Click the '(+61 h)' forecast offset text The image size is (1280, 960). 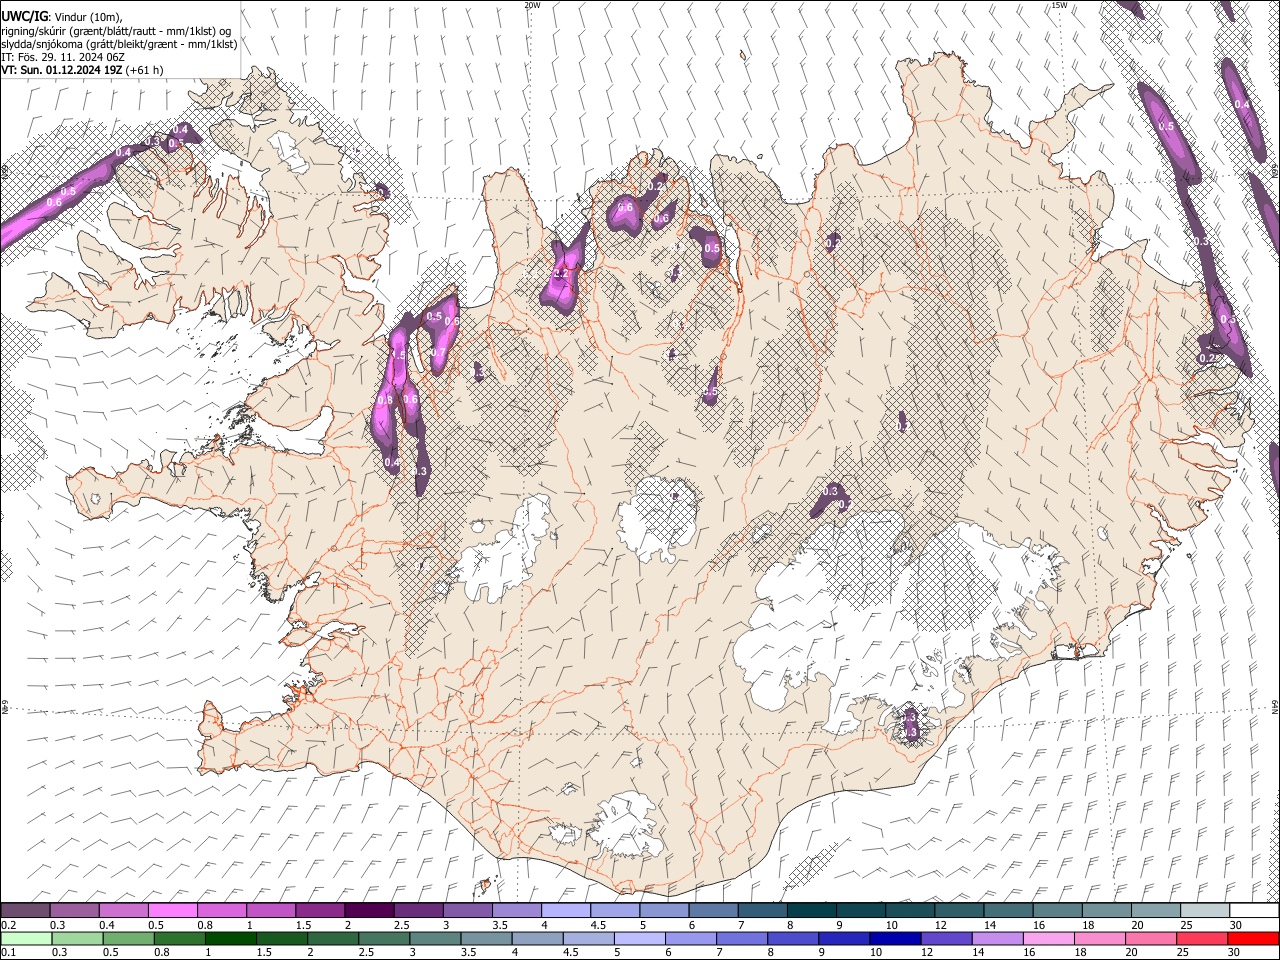[x=145, y=70]
